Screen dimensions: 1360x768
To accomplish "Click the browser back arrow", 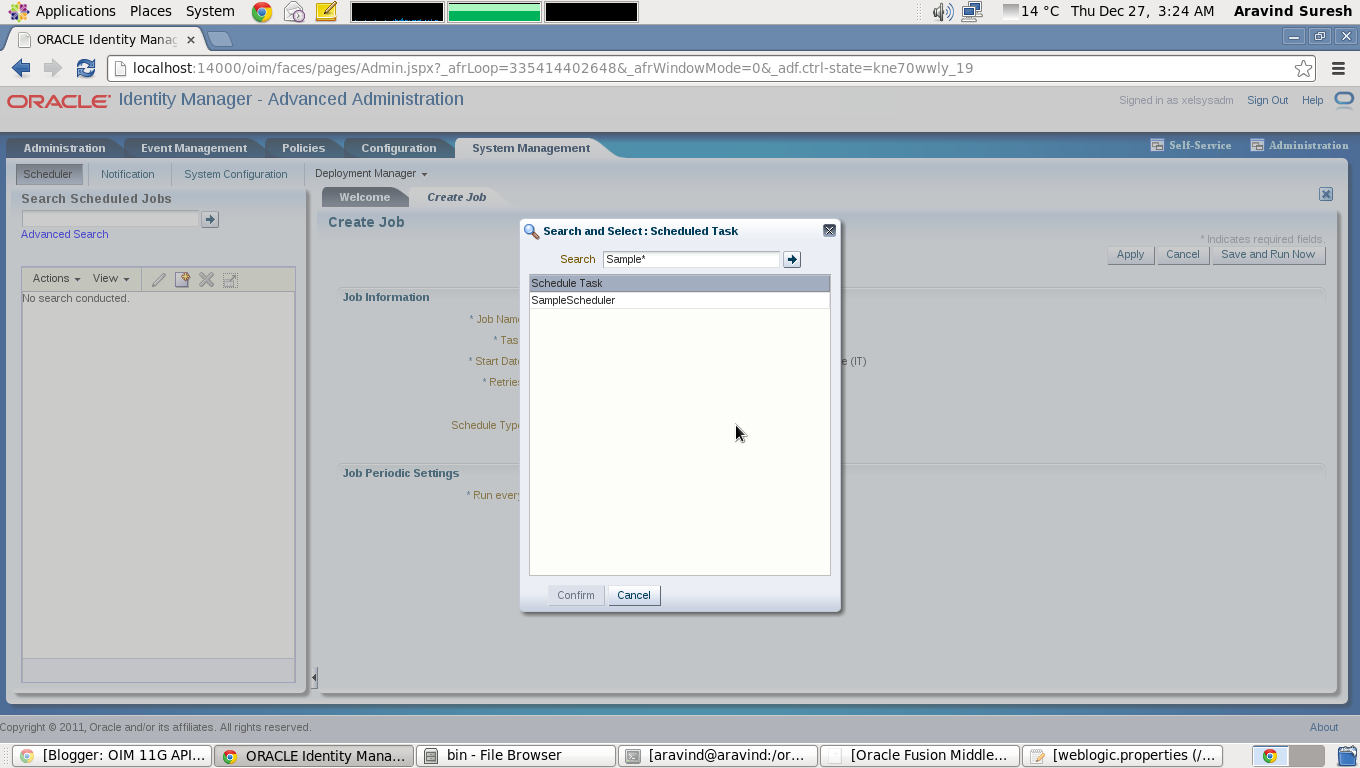I will (21, 68).
